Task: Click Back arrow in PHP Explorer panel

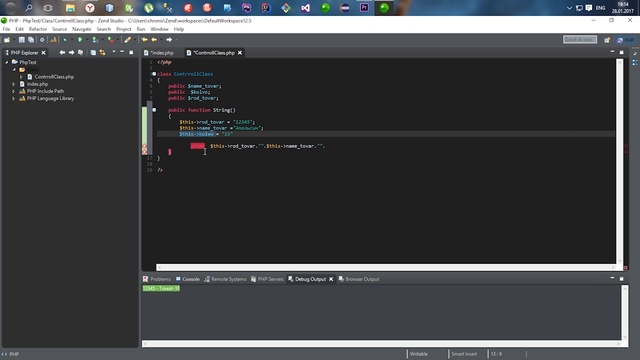Action: pos(62,53)
